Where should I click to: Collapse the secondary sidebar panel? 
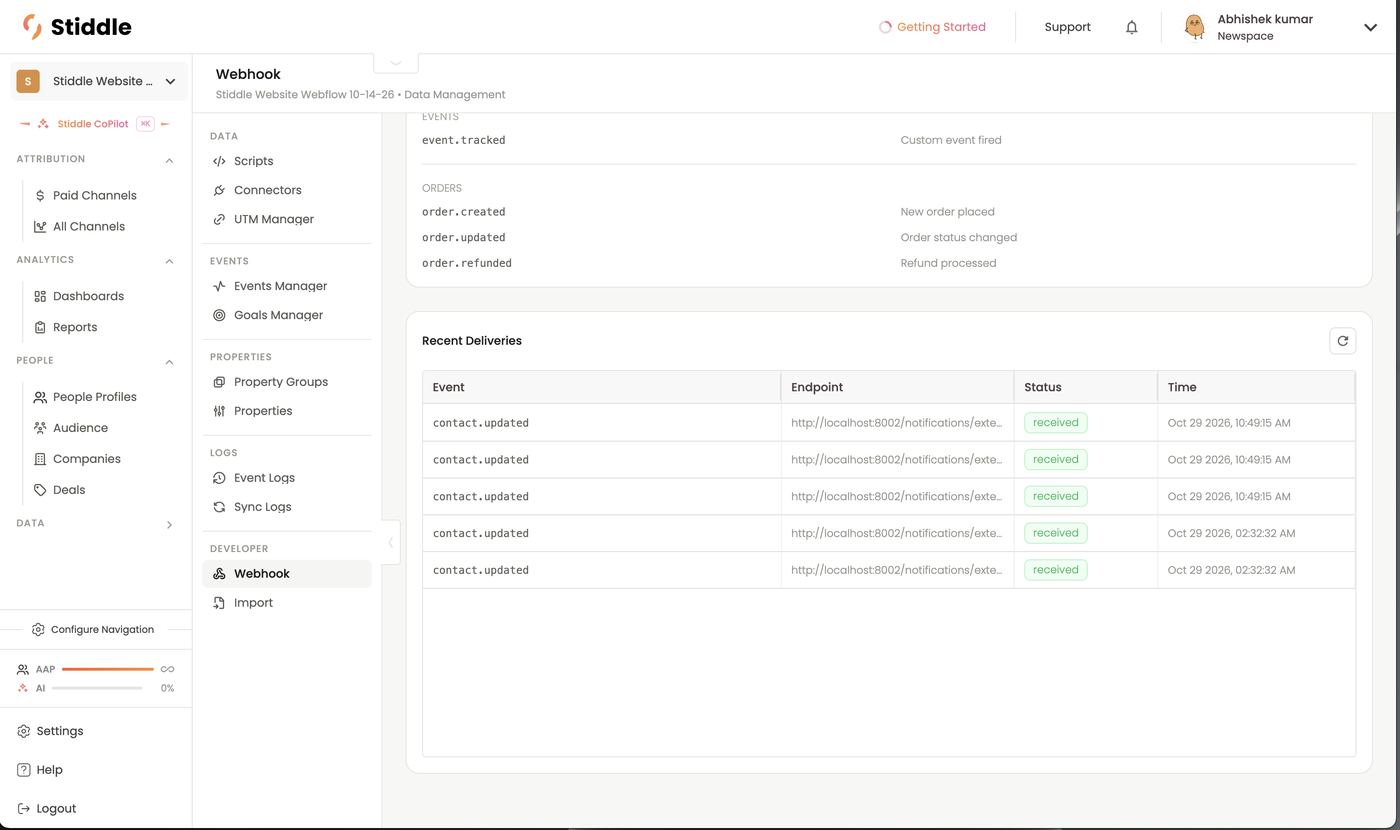click(x=390, y=543)
